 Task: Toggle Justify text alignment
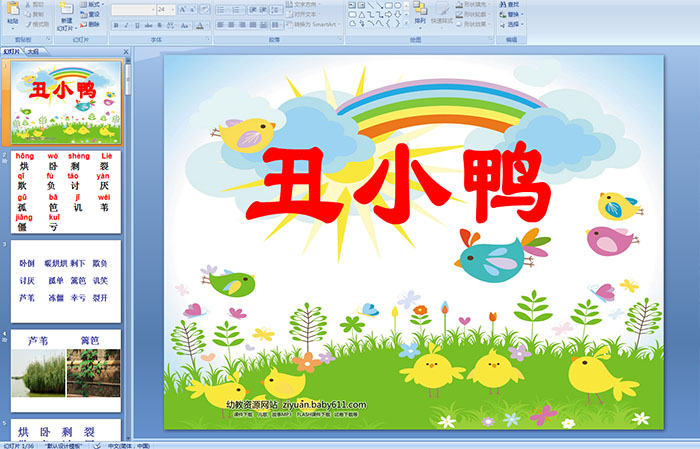(253, 25)
